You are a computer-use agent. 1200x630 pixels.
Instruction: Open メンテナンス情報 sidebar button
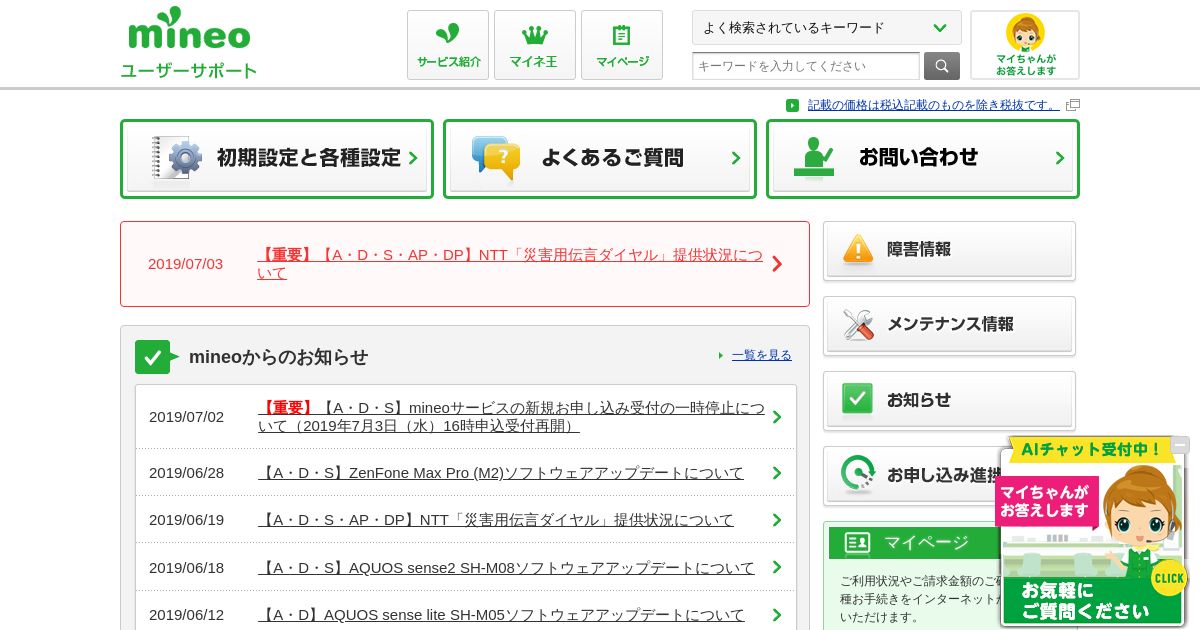coord(949,326)
